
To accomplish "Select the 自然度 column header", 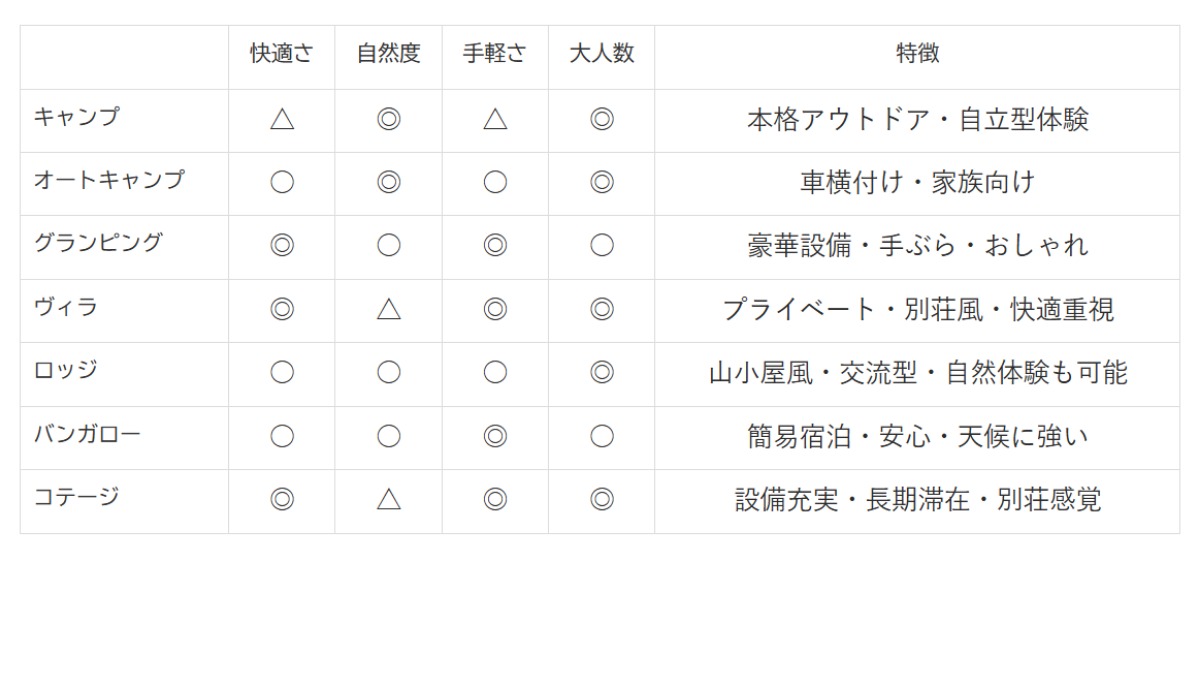I will [388, 55].
